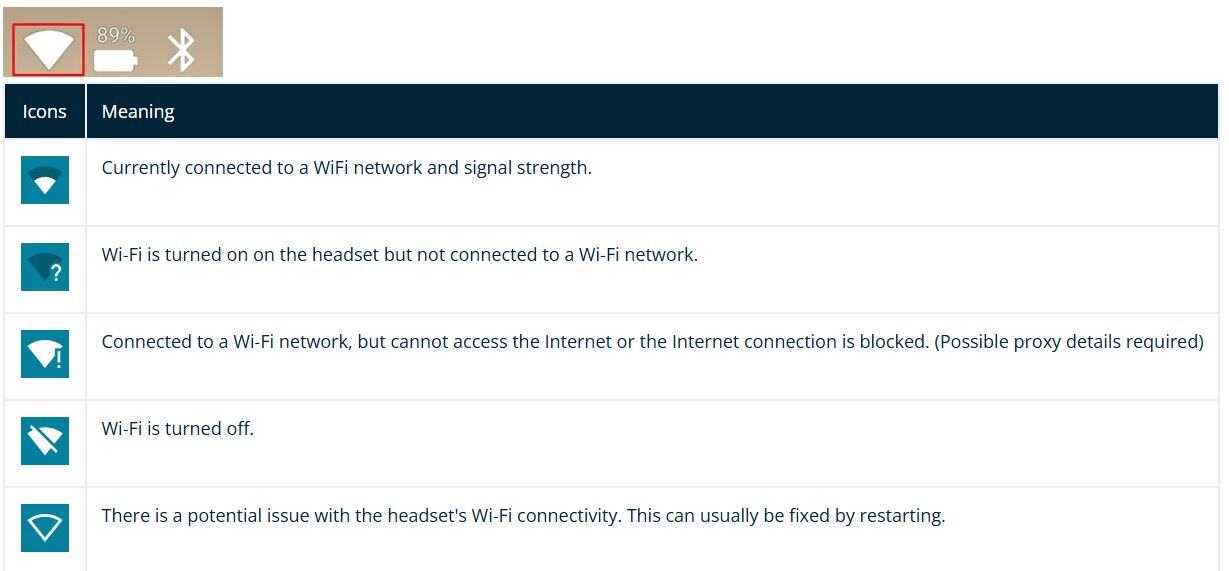Click the crossed-out Wi-Fi turned off icon
Image resolution: width=1229 pixels, height=571 pixels.
[x=45, y=441]
